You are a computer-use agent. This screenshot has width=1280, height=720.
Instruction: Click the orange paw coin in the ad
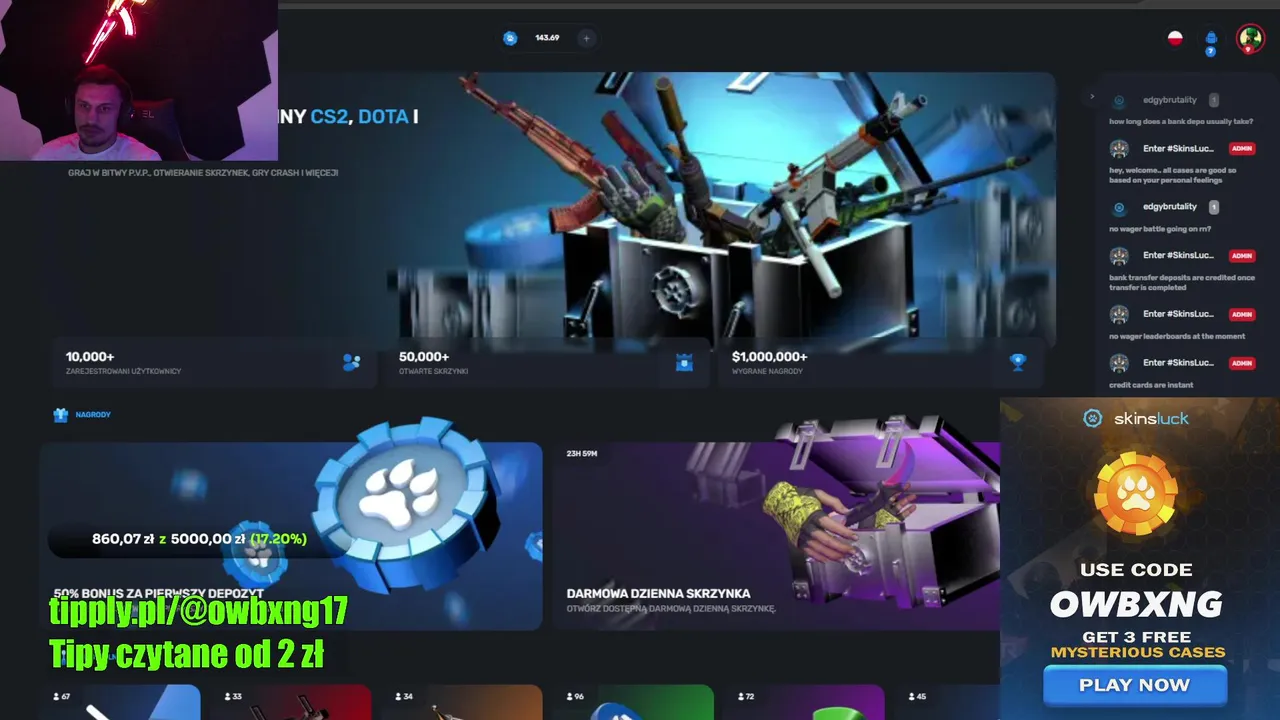1136,494
